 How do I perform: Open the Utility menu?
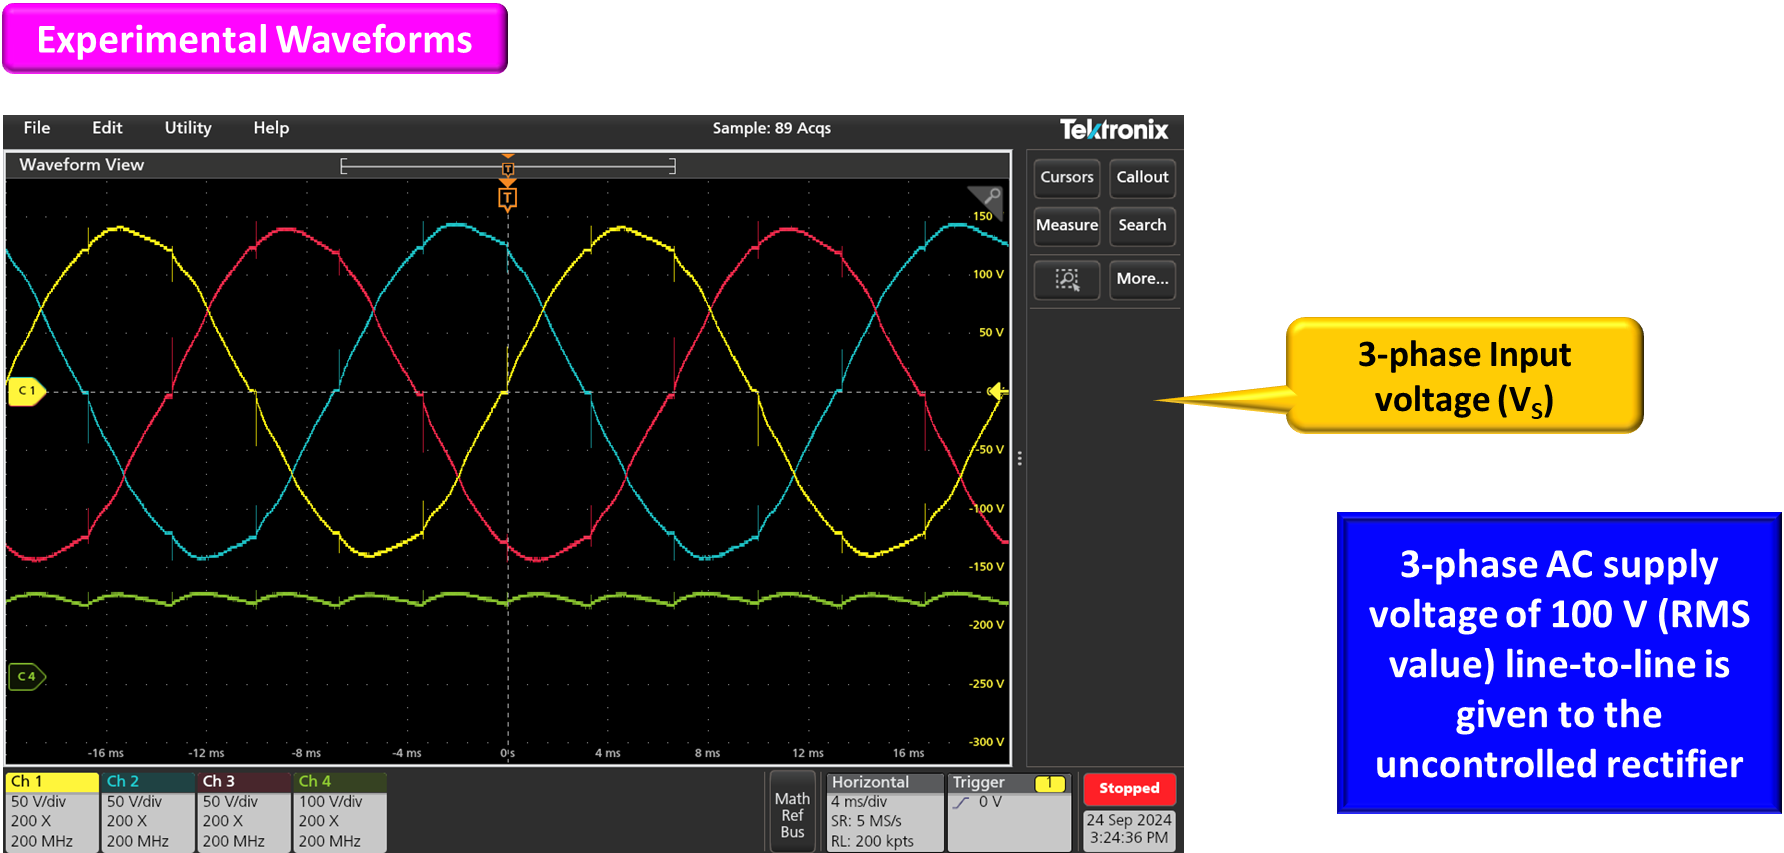coord(188,128)
